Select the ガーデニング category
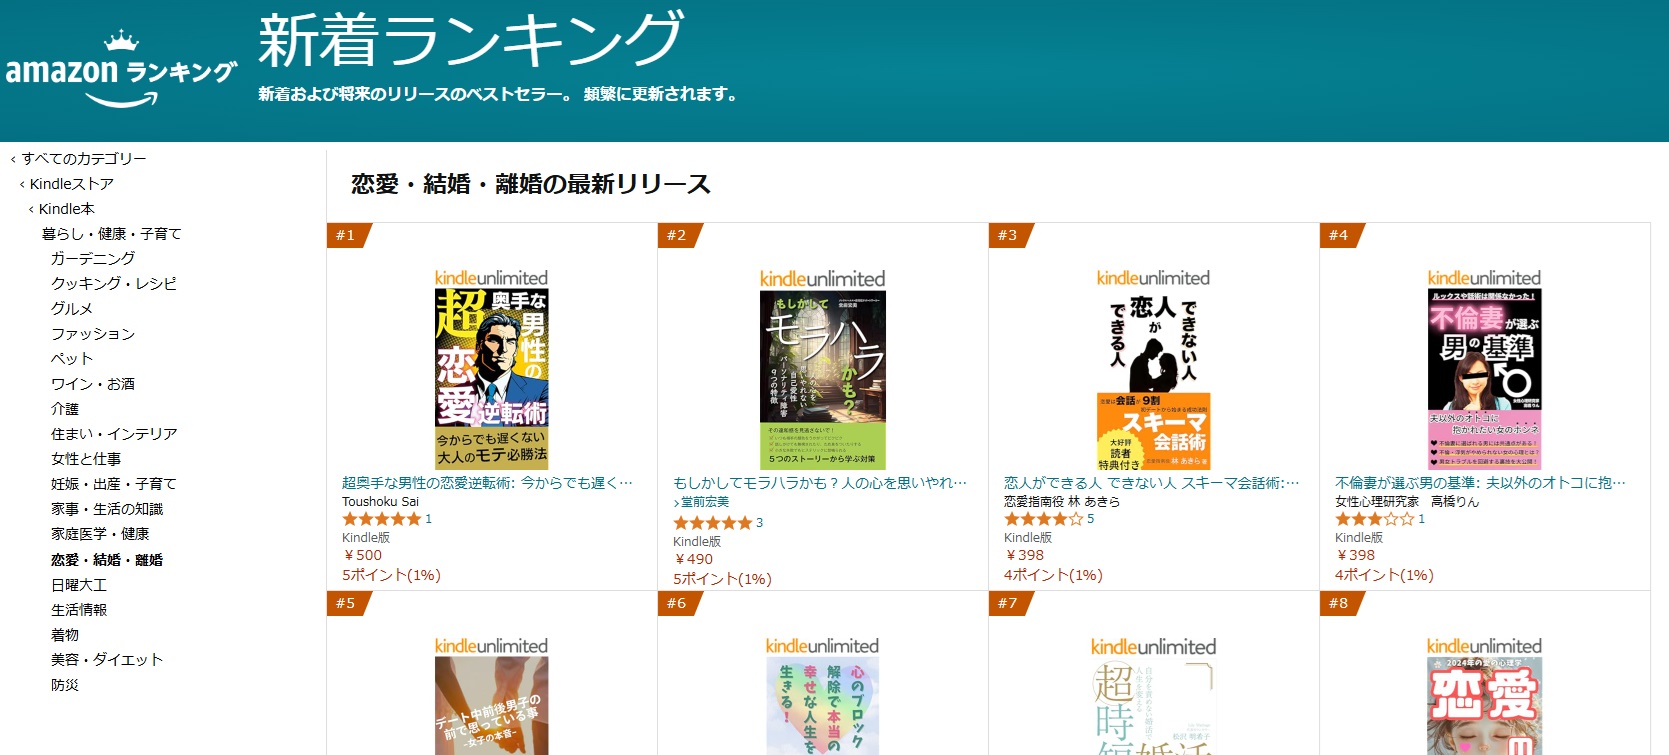 coord(93,259)
